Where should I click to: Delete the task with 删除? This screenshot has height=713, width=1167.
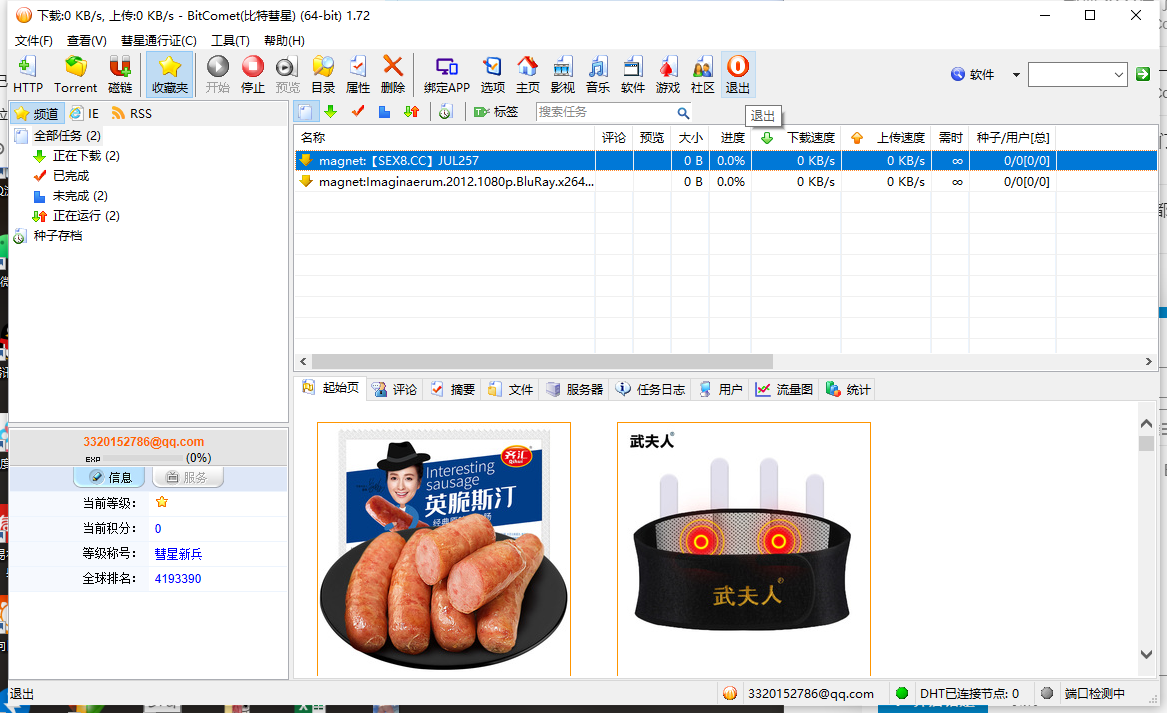pyautogui.click(x=392, y=74)
